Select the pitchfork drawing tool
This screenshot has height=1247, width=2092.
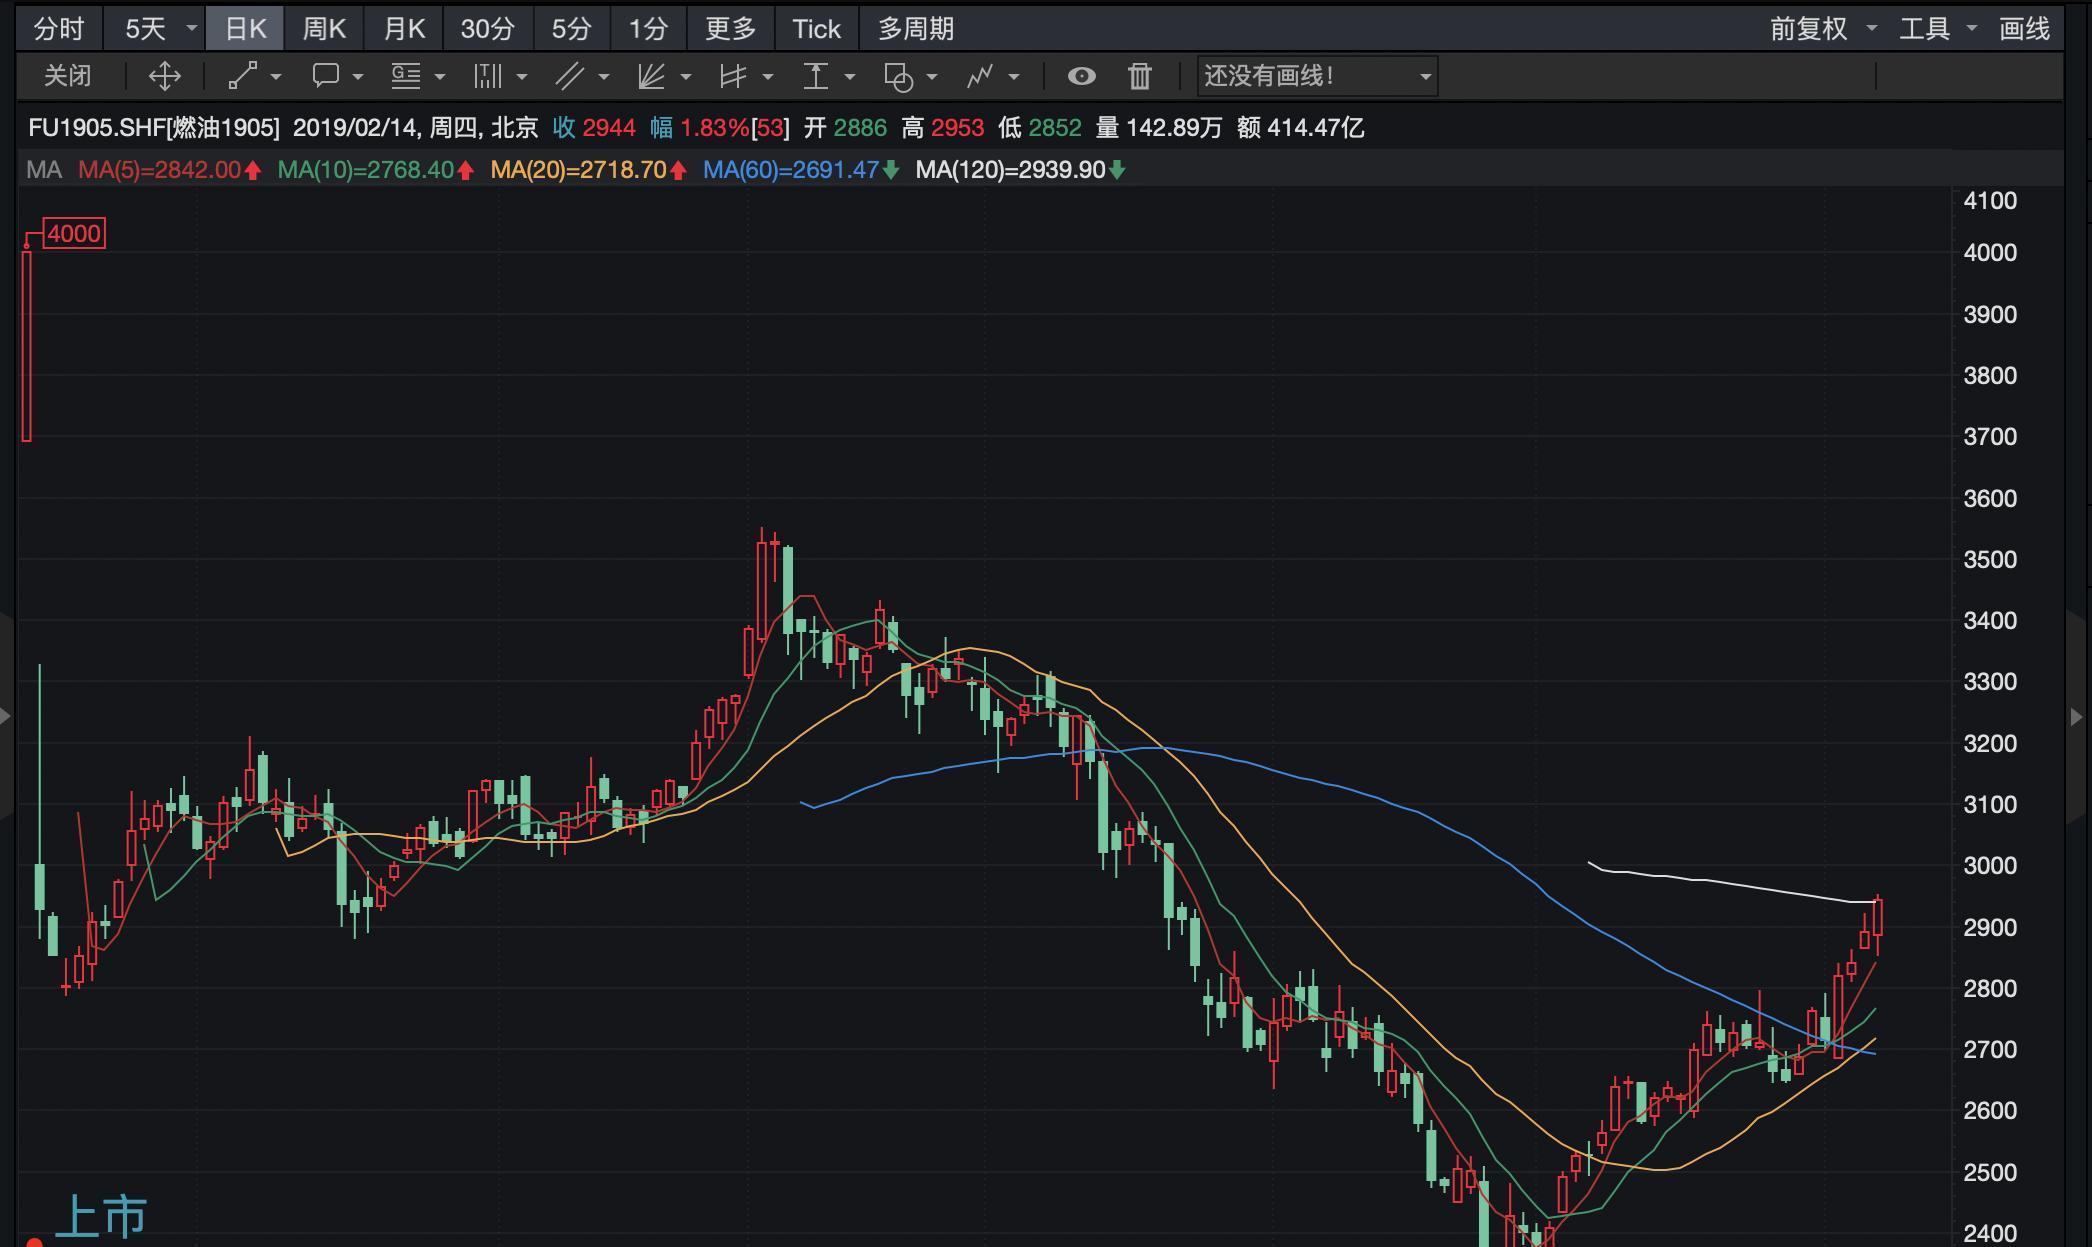click(733, 76)
